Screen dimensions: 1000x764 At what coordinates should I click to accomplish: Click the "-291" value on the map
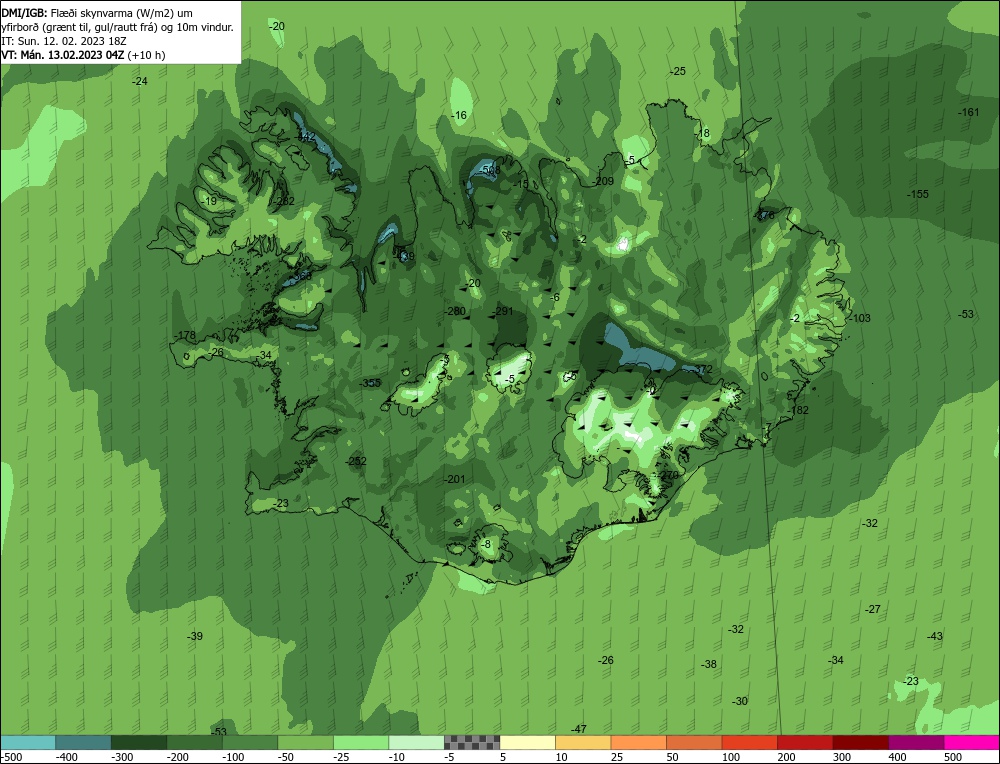click(503, 311)
